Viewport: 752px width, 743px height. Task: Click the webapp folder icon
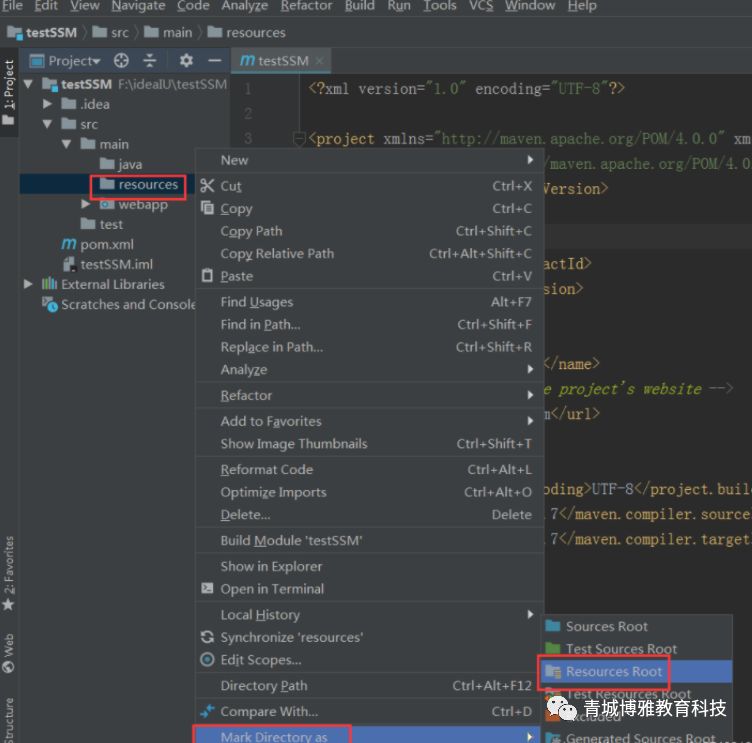[107, 204]
